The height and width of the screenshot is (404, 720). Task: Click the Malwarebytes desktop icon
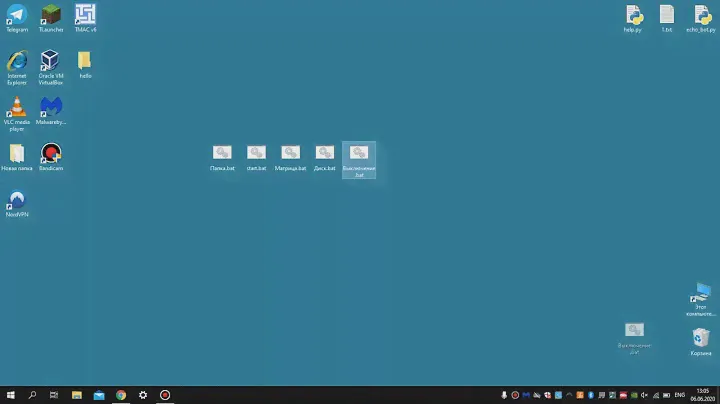(51, 107)
